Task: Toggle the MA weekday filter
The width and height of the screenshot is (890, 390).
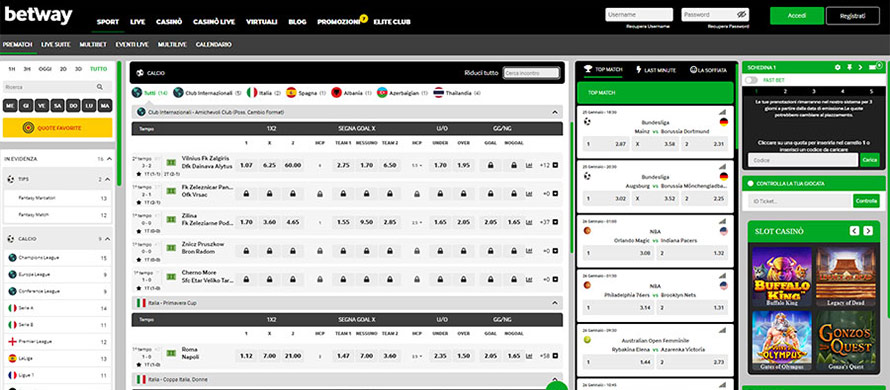Action: coord(104,106)
